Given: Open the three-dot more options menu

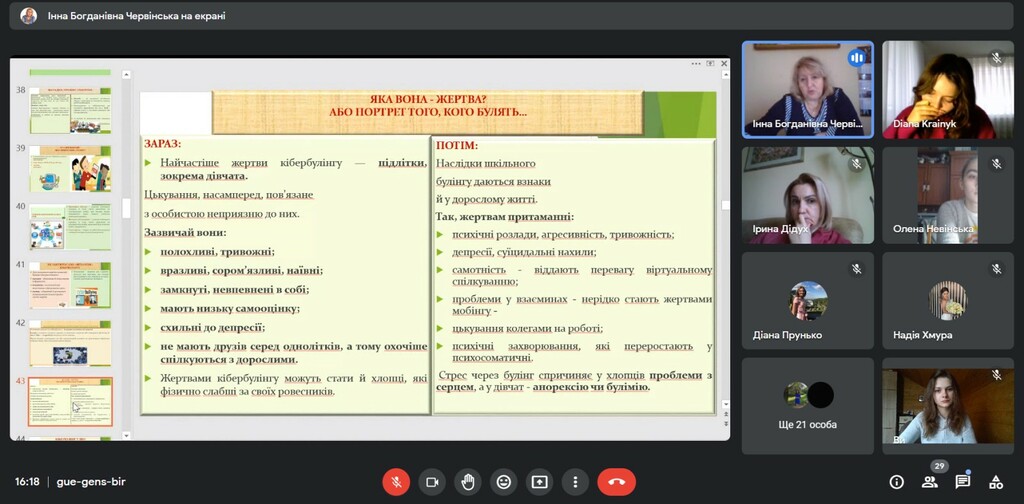Looking at the screenshot, I should pyautogui.click(x=575, y=482).
